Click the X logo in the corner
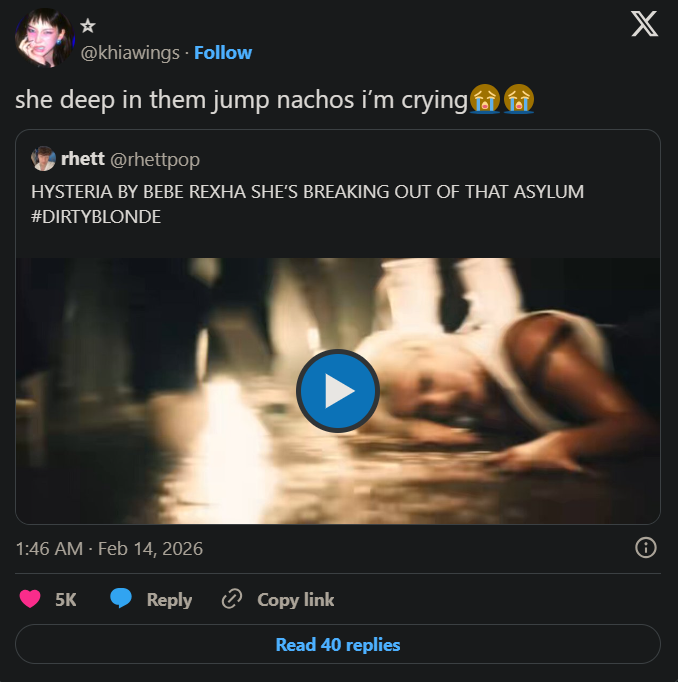Image resolution: width=678 pixels, height=682 pixels. click(x=645, y=24)
